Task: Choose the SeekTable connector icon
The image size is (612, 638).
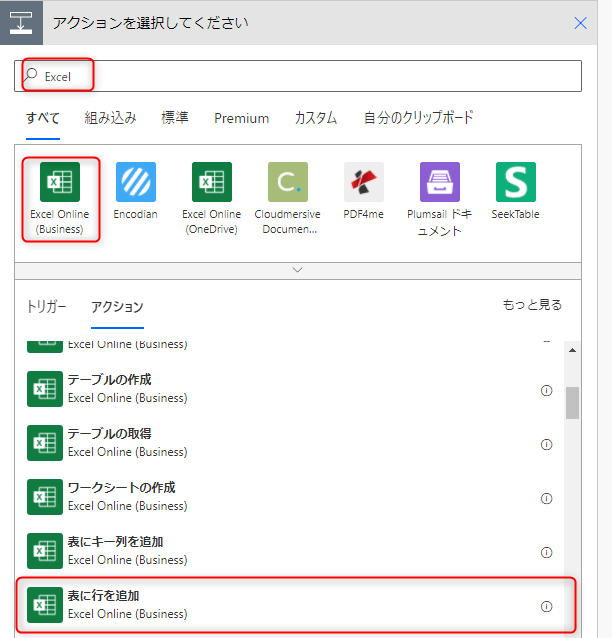Action: 516,182
